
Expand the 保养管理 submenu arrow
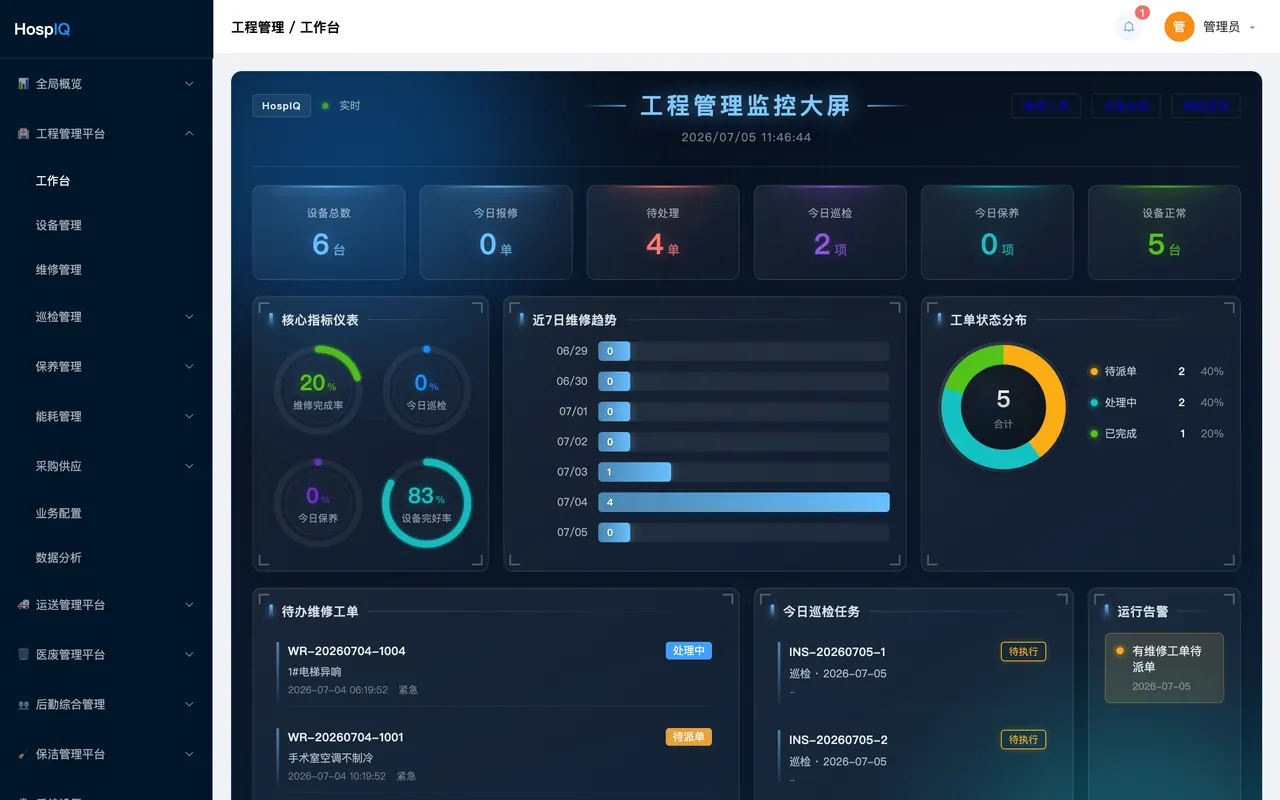point(190,367)
